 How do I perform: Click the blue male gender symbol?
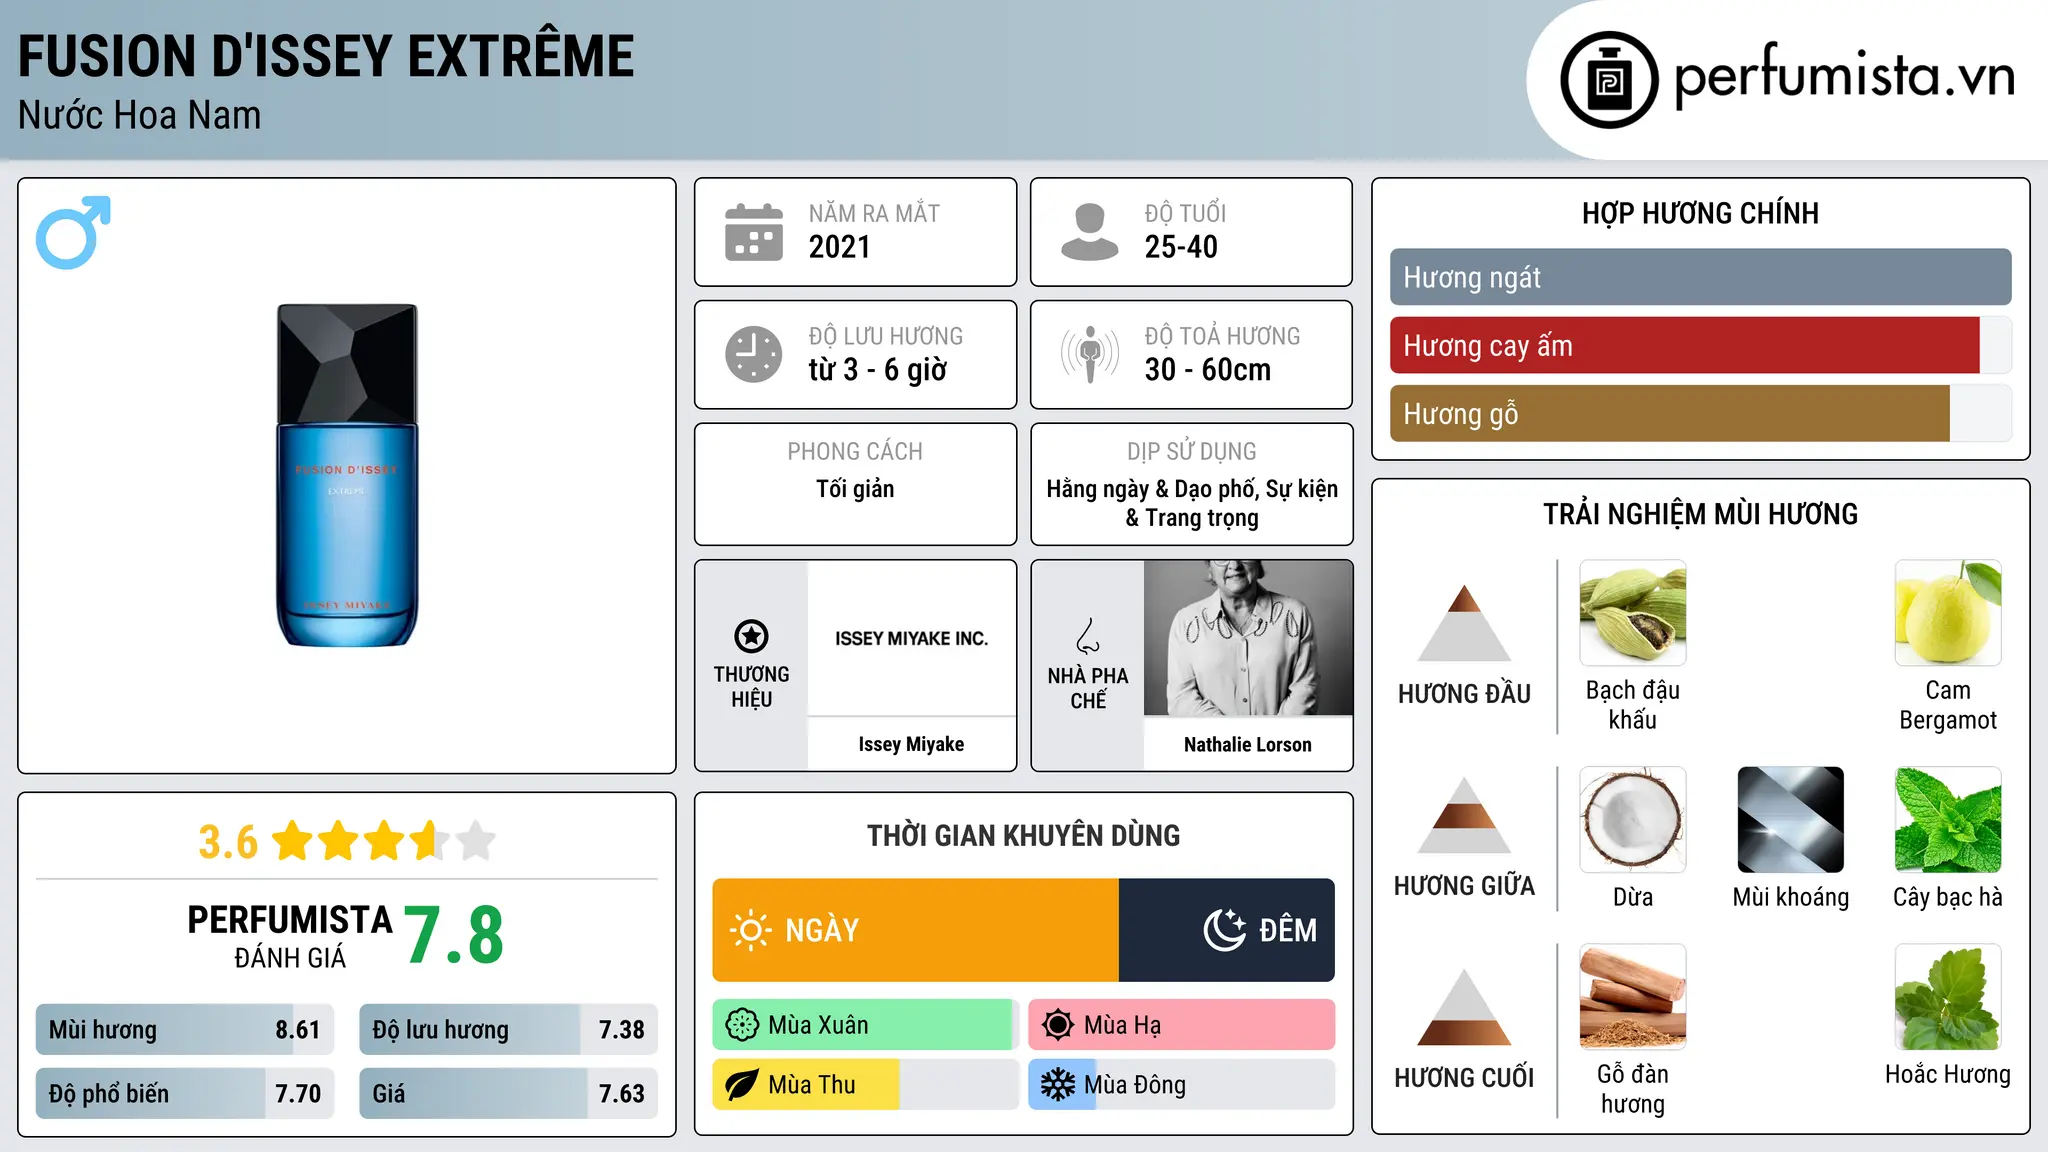click(x=73, y=232)
